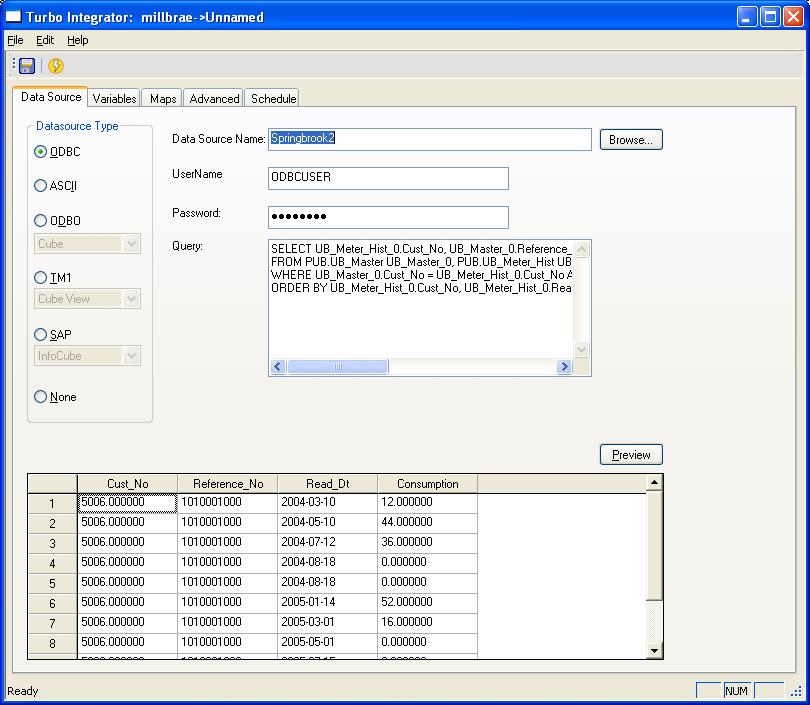The image size is (810, 705).
Task: Choose None as the datasource type
Action: pyautogui.click(x=41, y=397)
